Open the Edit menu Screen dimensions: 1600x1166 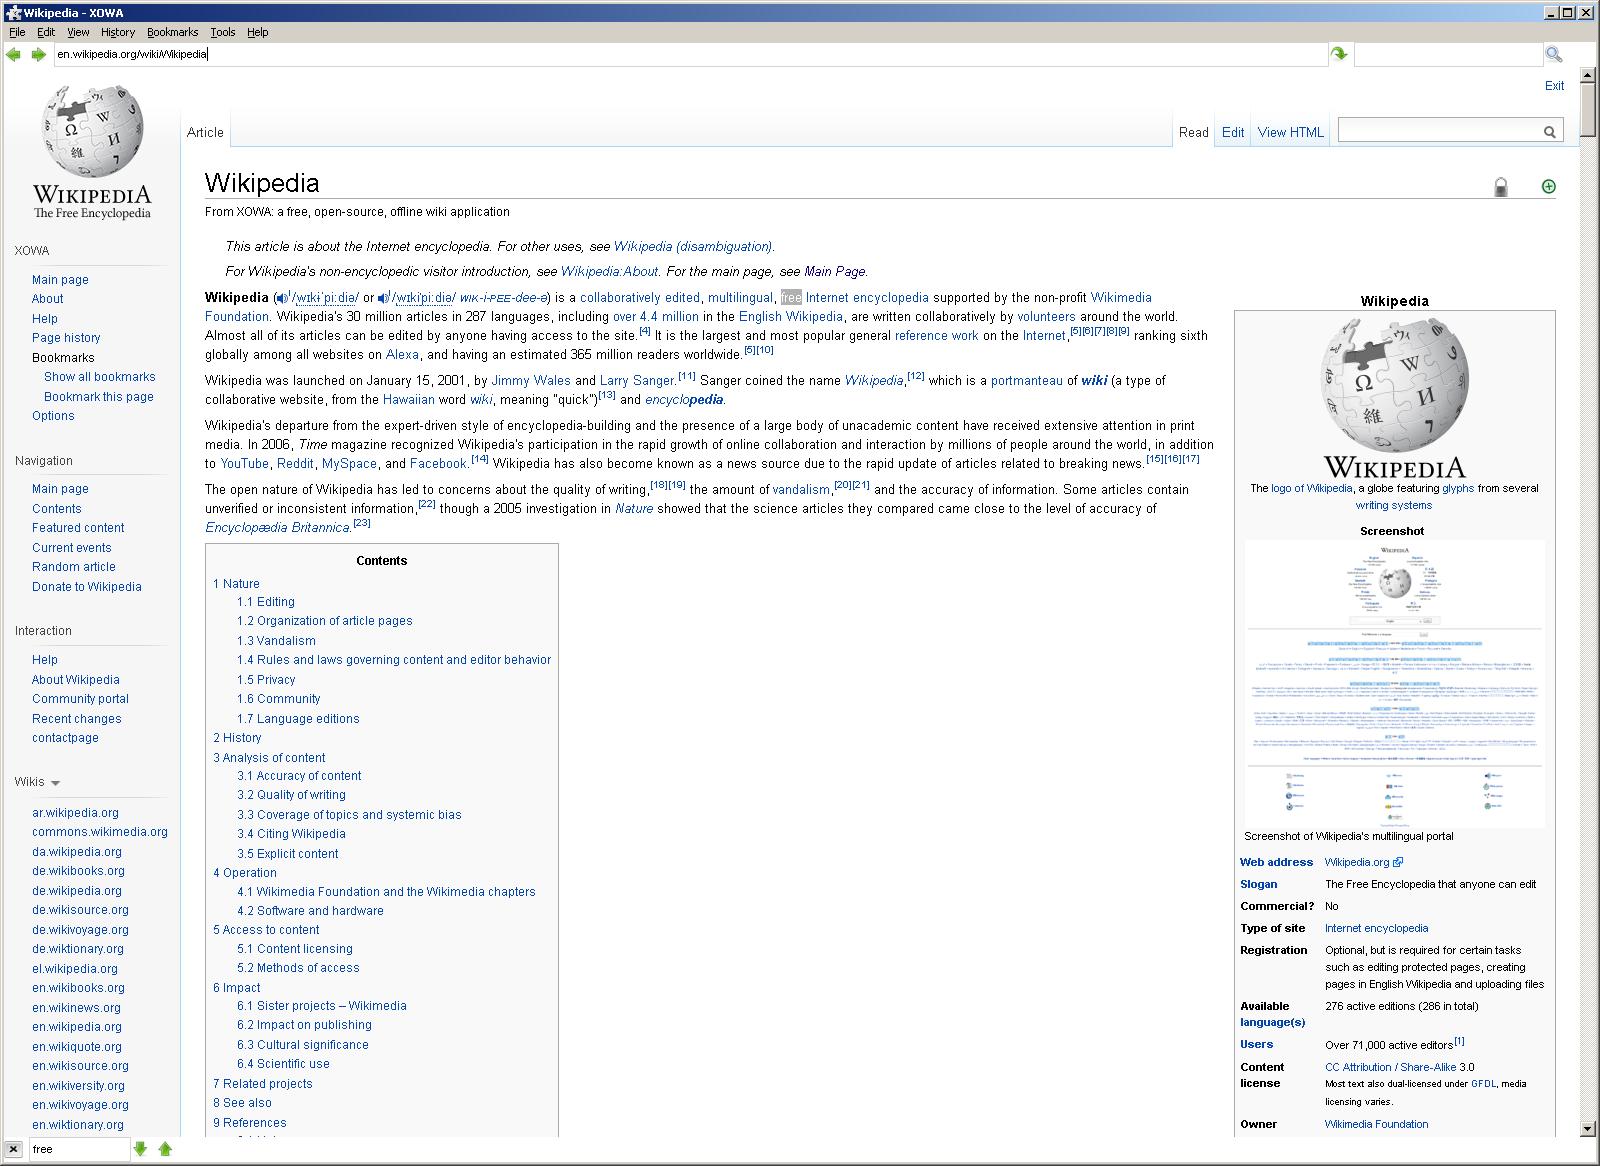point(46,32)
